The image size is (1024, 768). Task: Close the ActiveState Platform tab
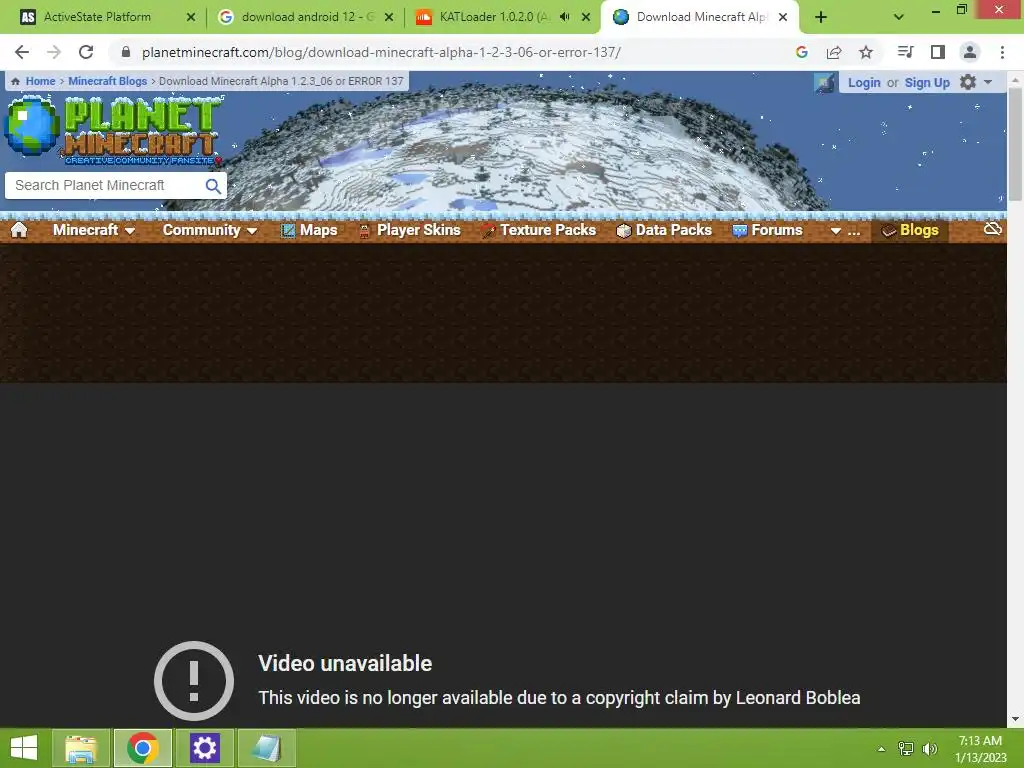191,17
